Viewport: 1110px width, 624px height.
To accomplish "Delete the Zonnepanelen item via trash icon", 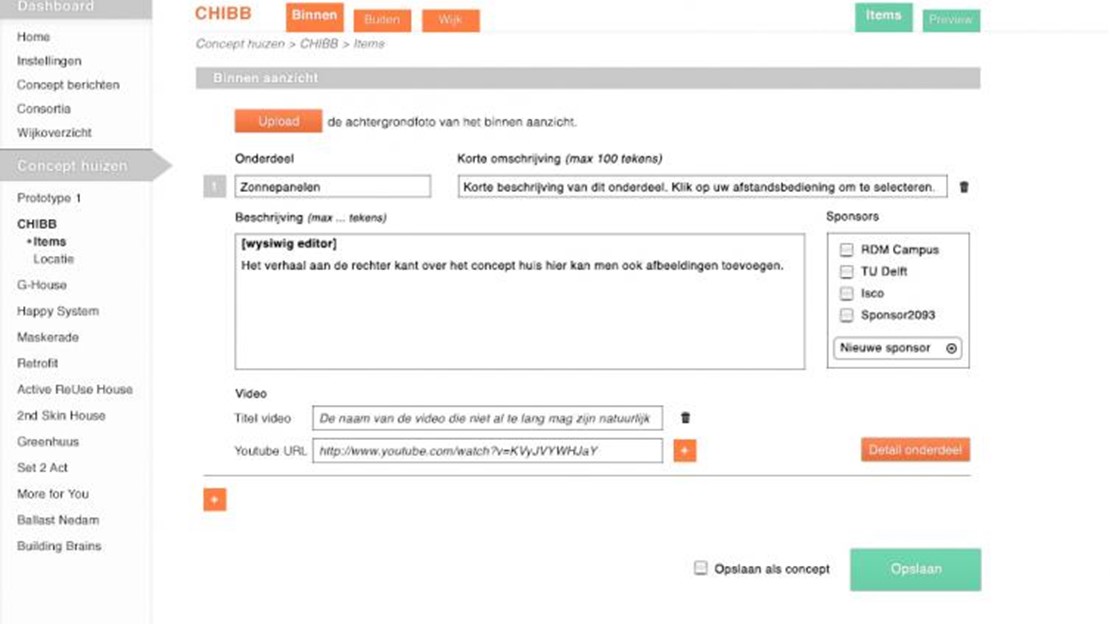I will coord(964,187).
